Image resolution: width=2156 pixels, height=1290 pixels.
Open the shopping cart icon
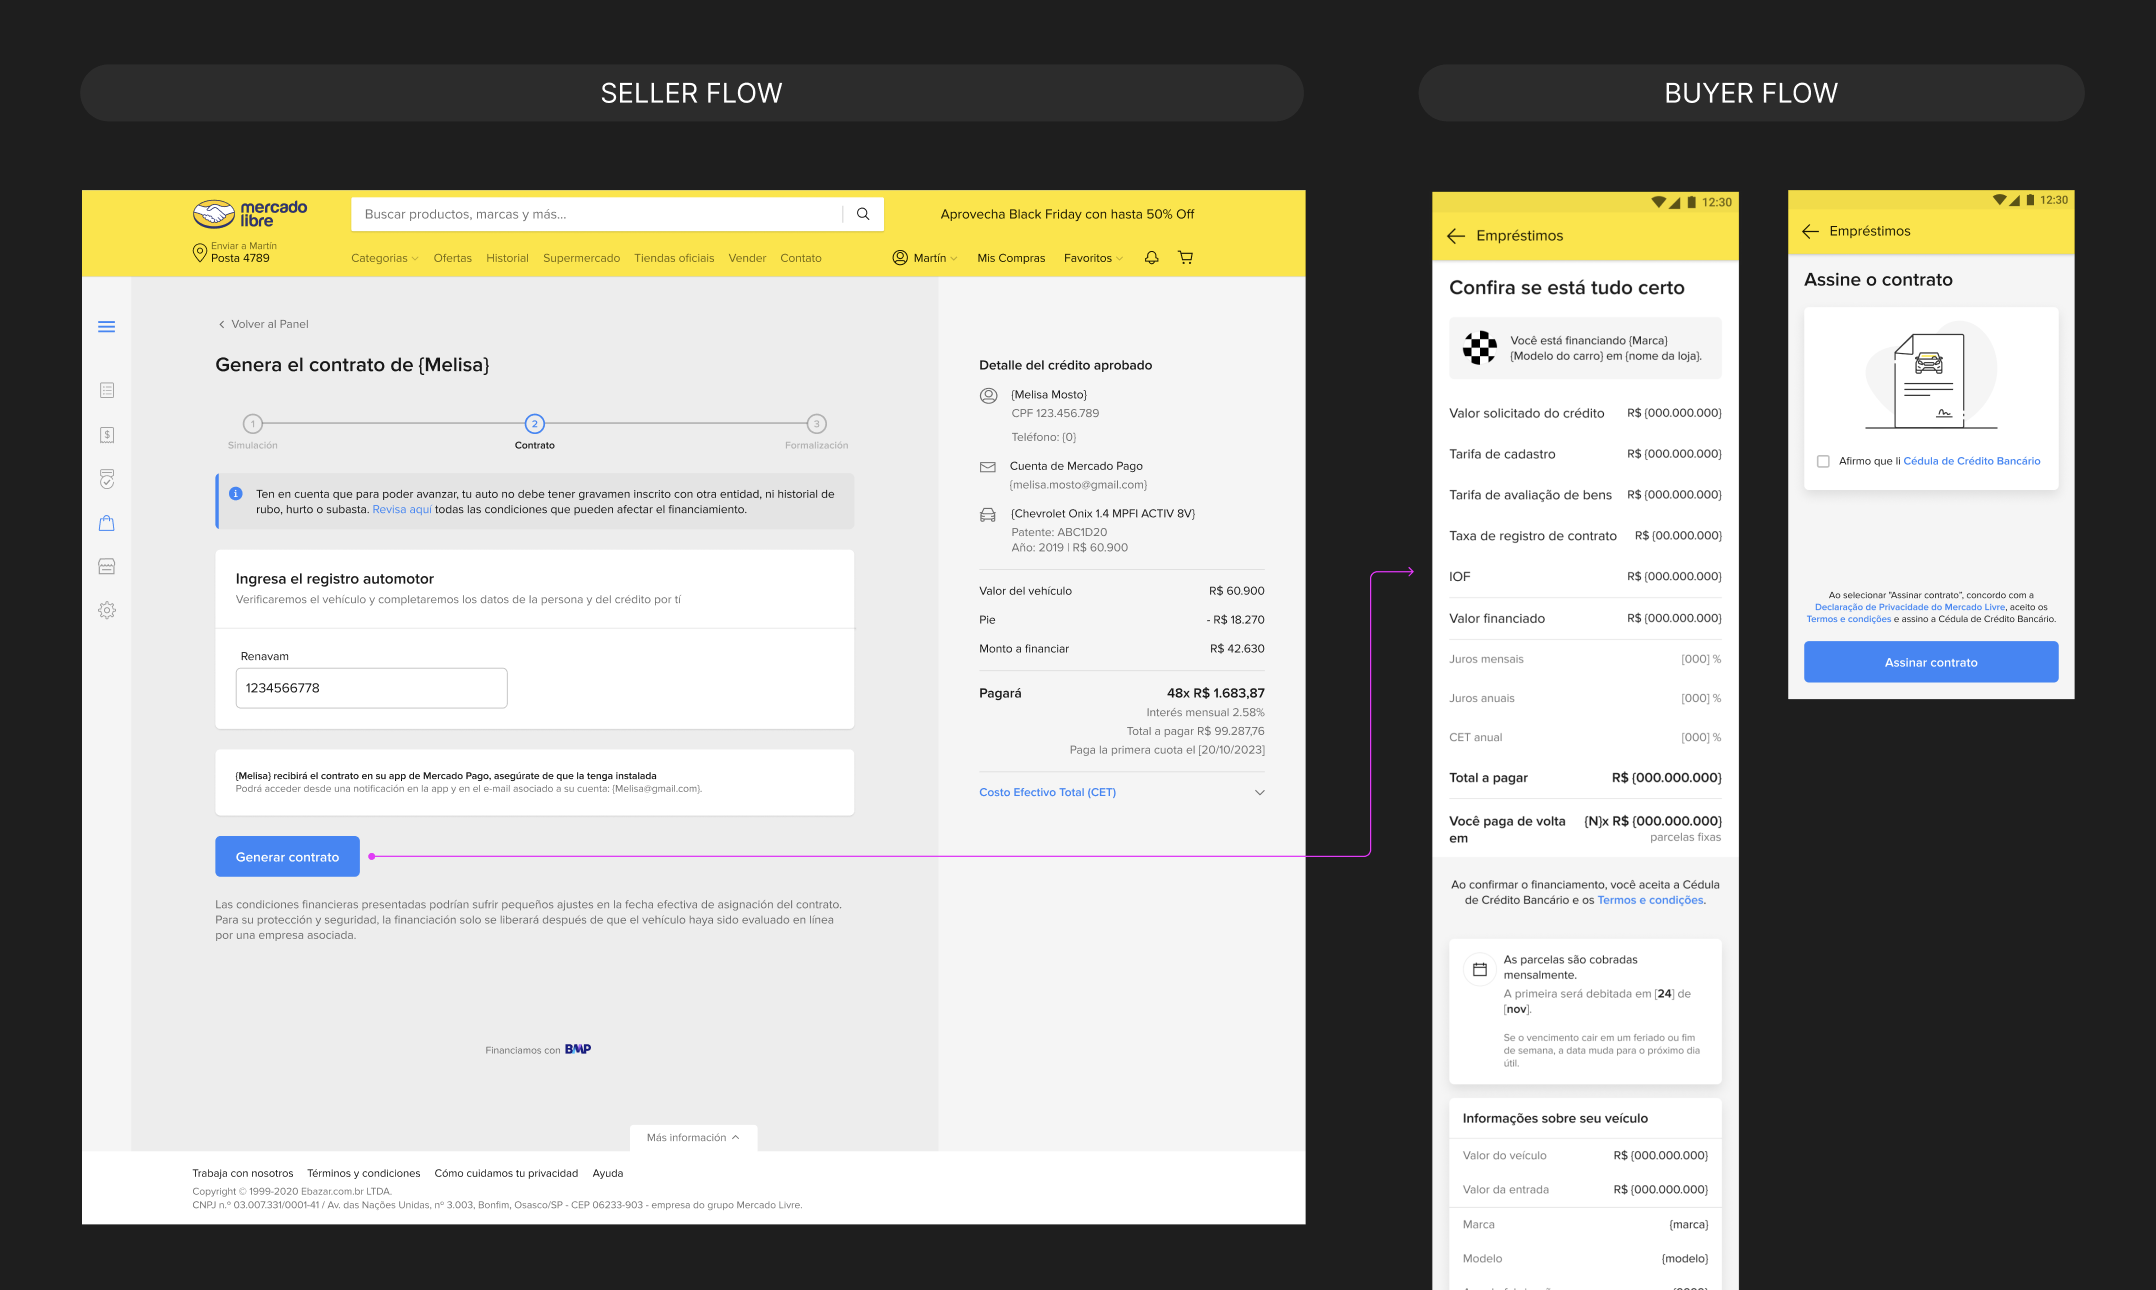(x=1185, y=258)
